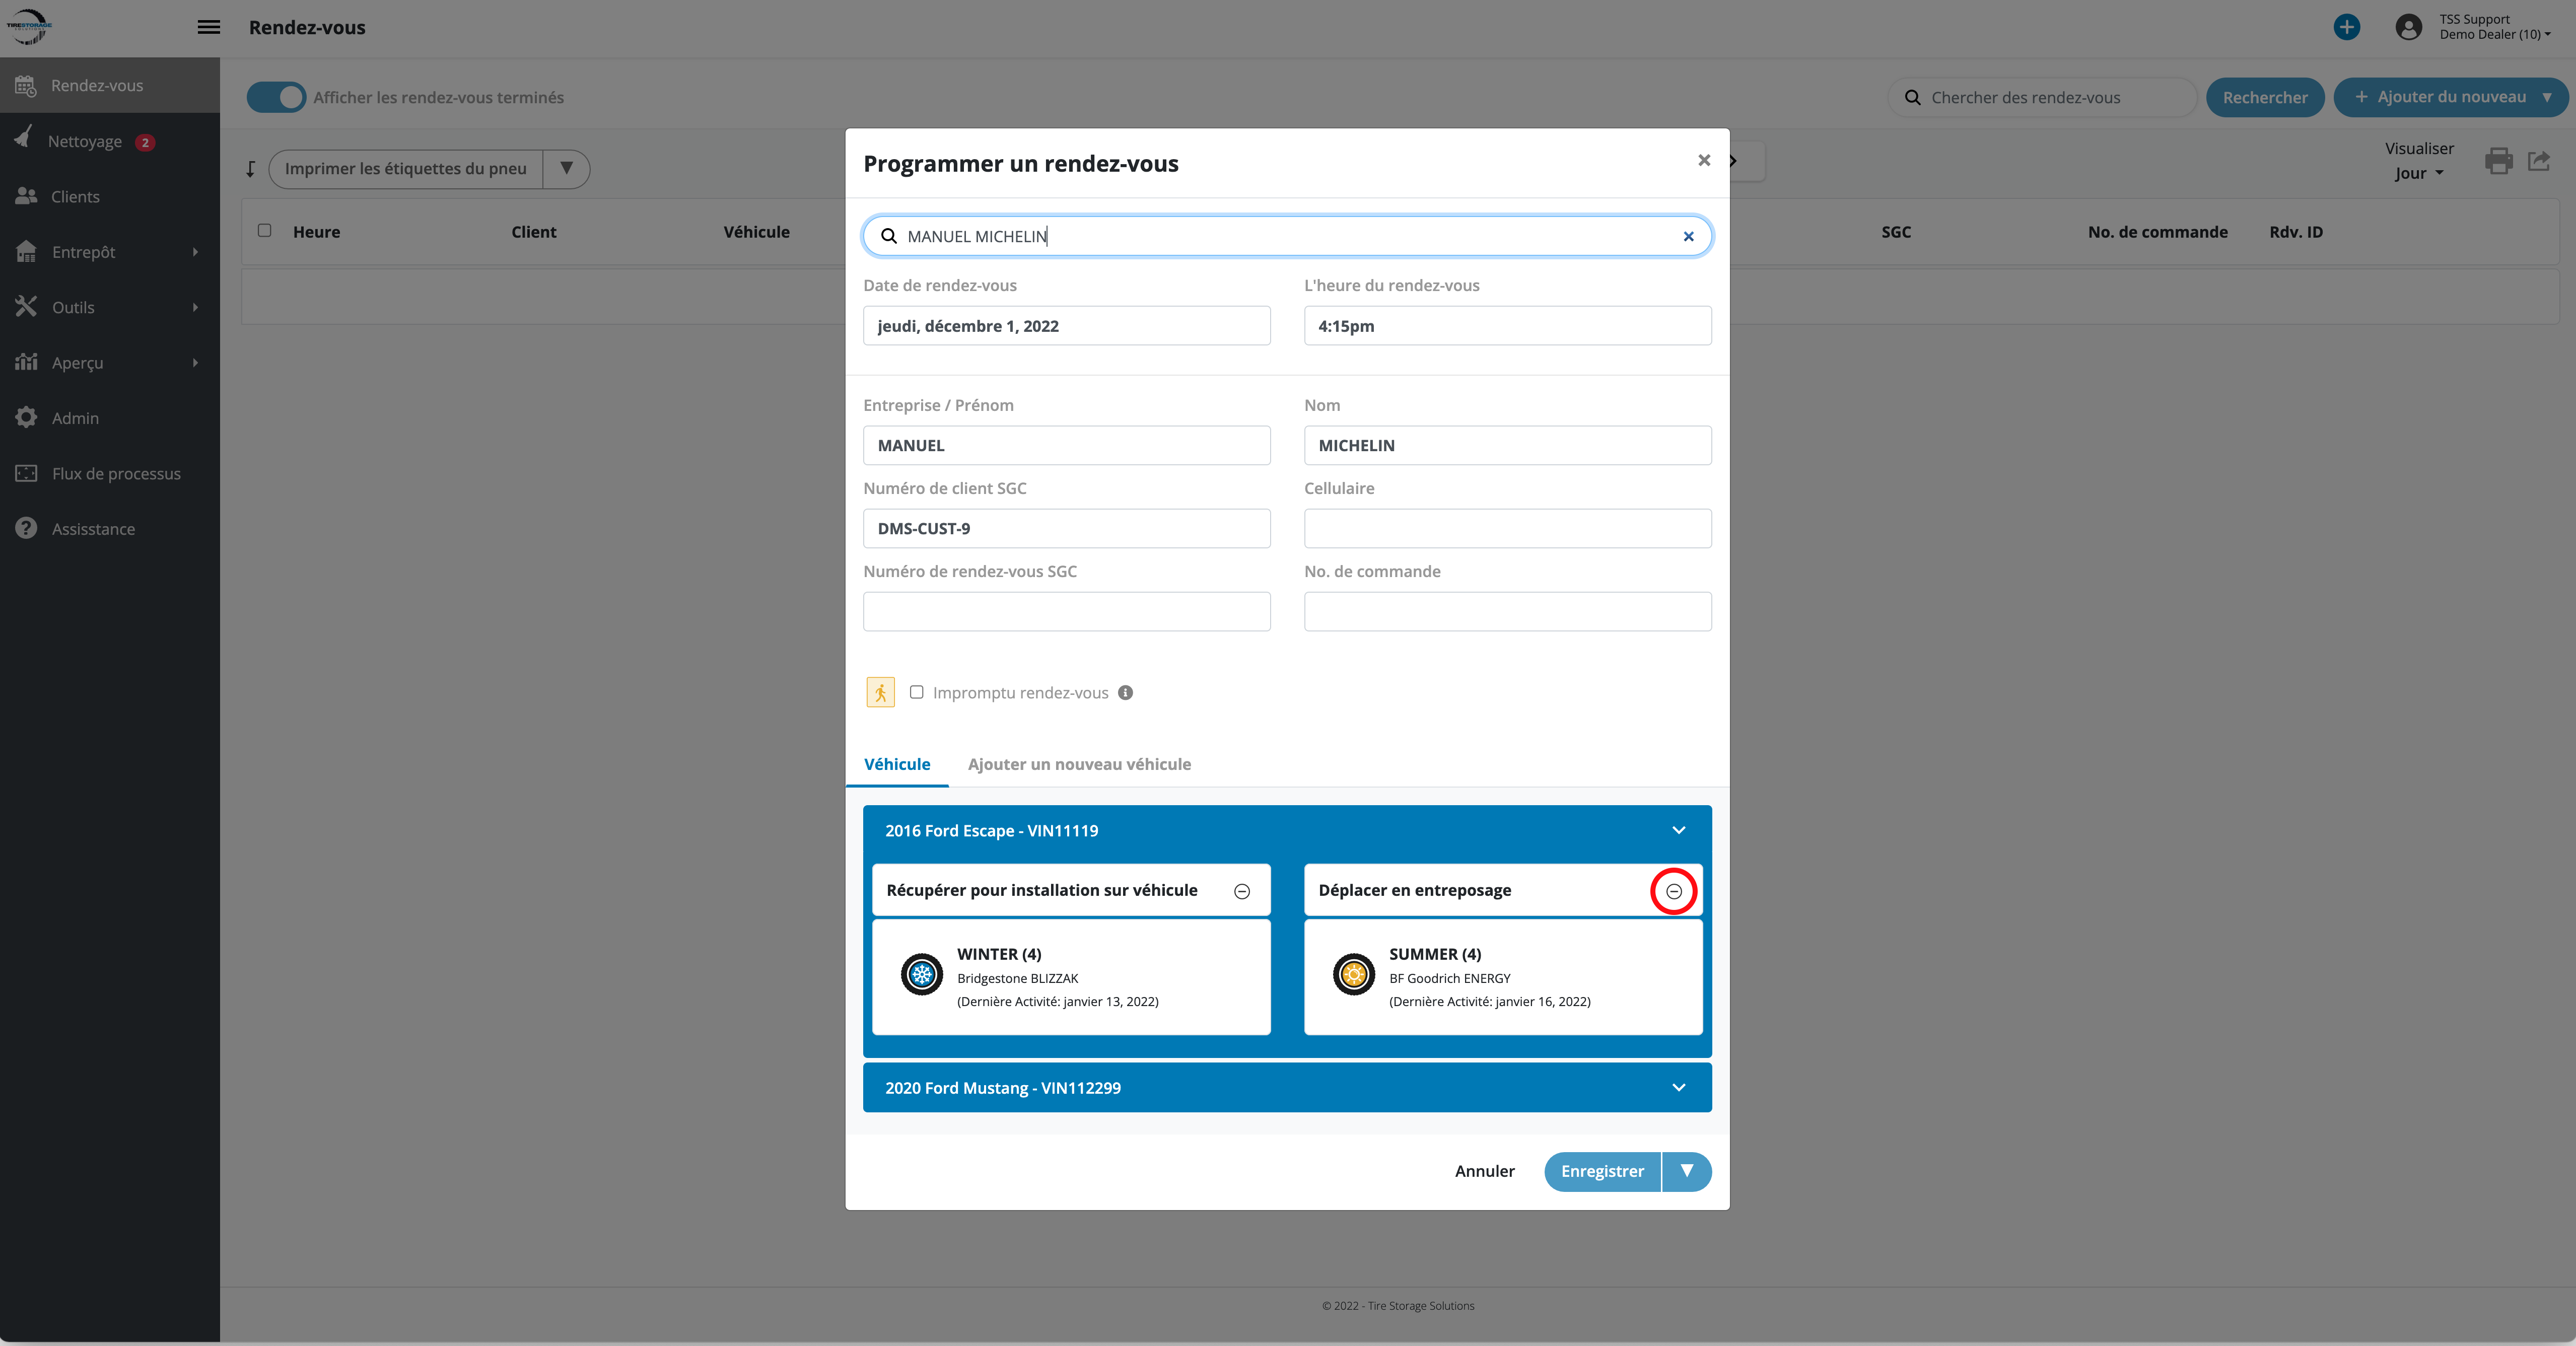Image resolution: width=2576 pixels, height=1346 pixels.
Task: Open the hamburger menu icon
Action: click(x=208, y=27)
